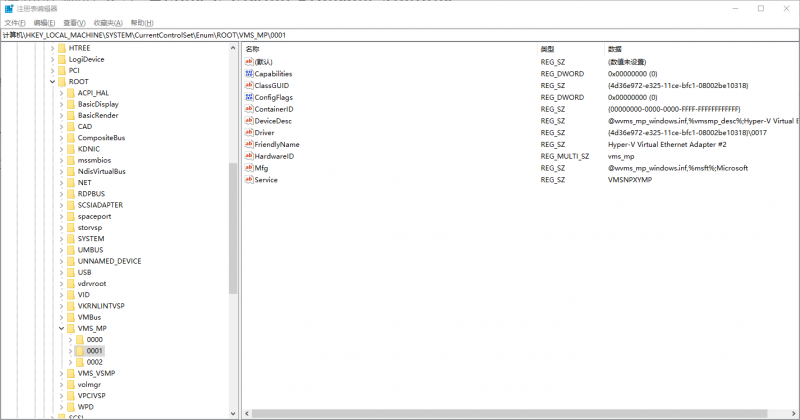This screenshot has height=420, width=800.
Task: Click the ClassGUID string value icon
Action: click(x=248, y=85)
